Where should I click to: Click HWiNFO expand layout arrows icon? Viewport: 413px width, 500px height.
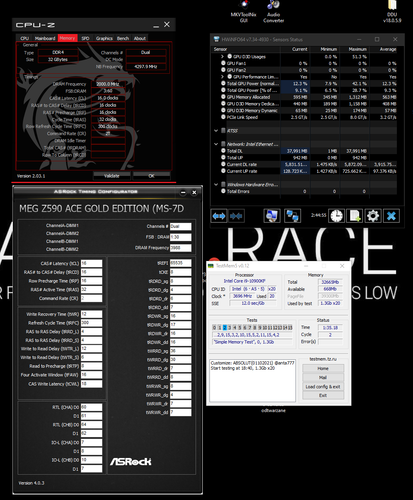[x=219, y=216]
